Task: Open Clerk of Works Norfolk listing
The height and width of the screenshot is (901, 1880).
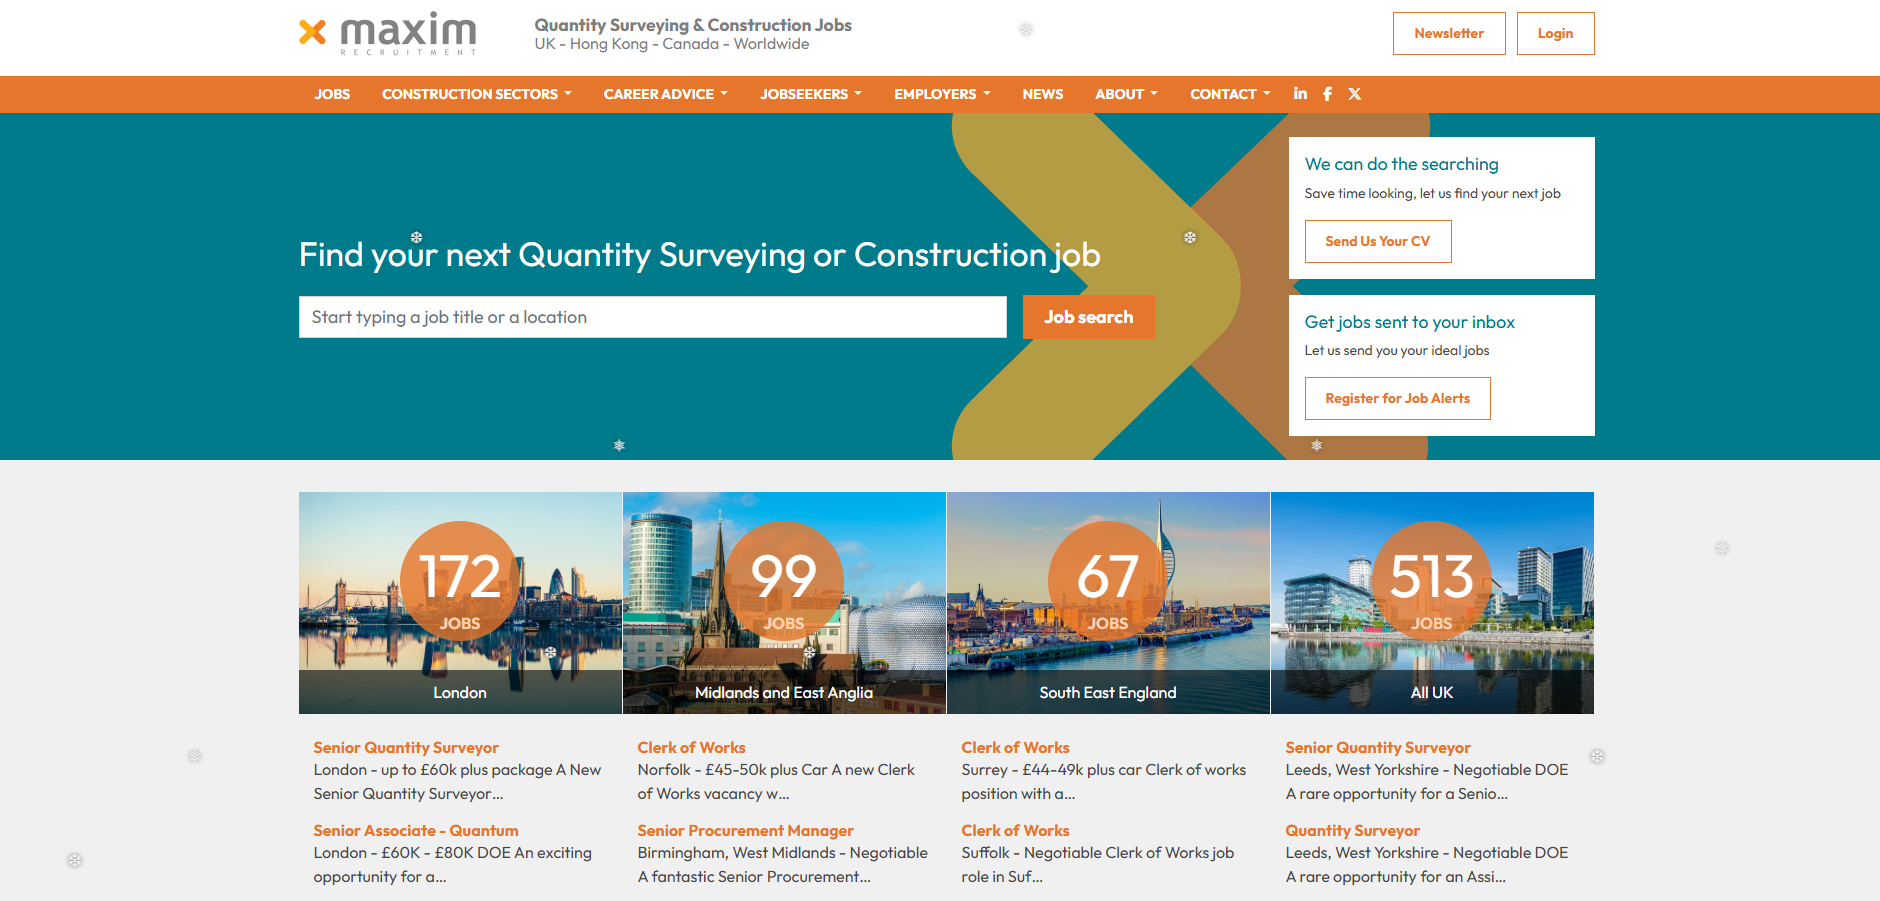Action: (x=691, y=748)
